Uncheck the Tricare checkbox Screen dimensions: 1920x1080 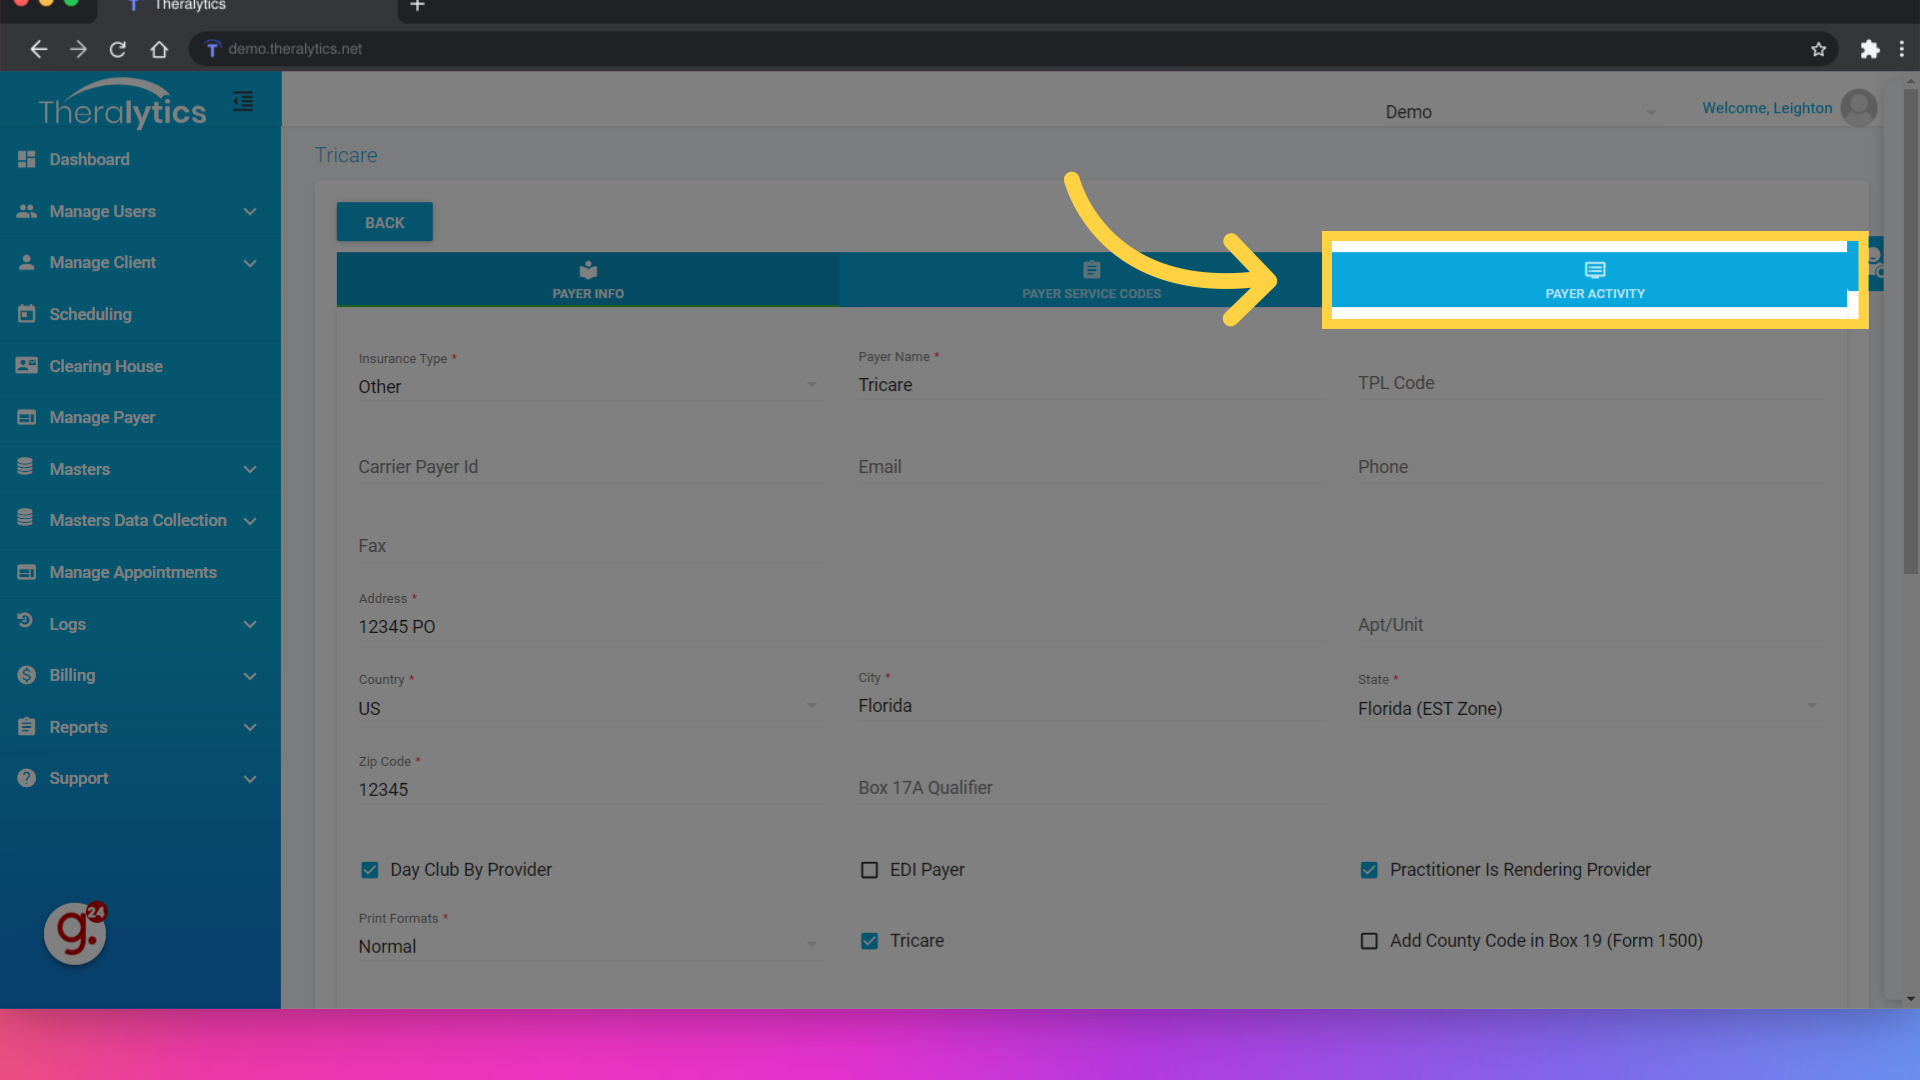tap(870, 941)
